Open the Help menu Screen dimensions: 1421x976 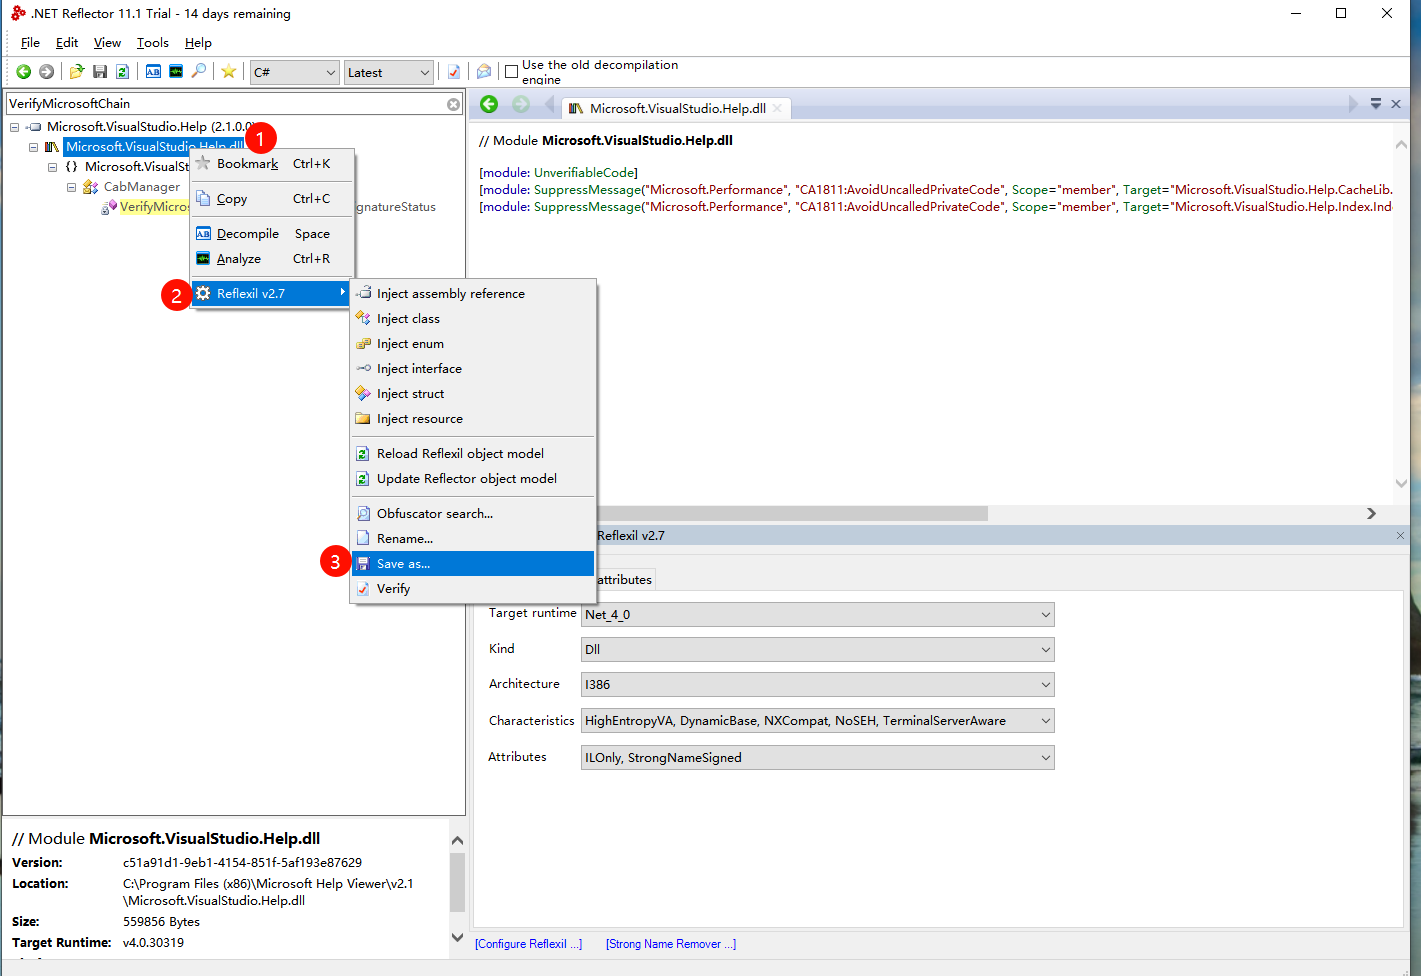(198, 43)
